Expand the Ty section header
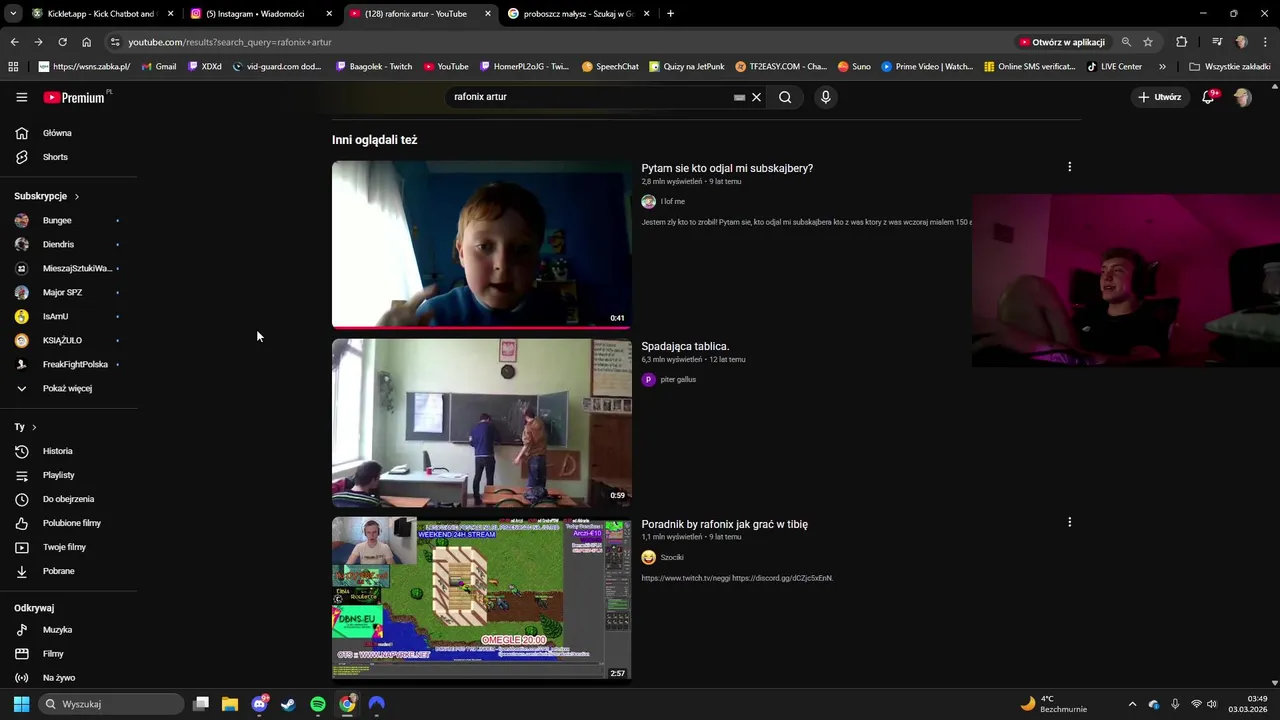This screenshot has height=720, width=1280. [x=25, y=427]
